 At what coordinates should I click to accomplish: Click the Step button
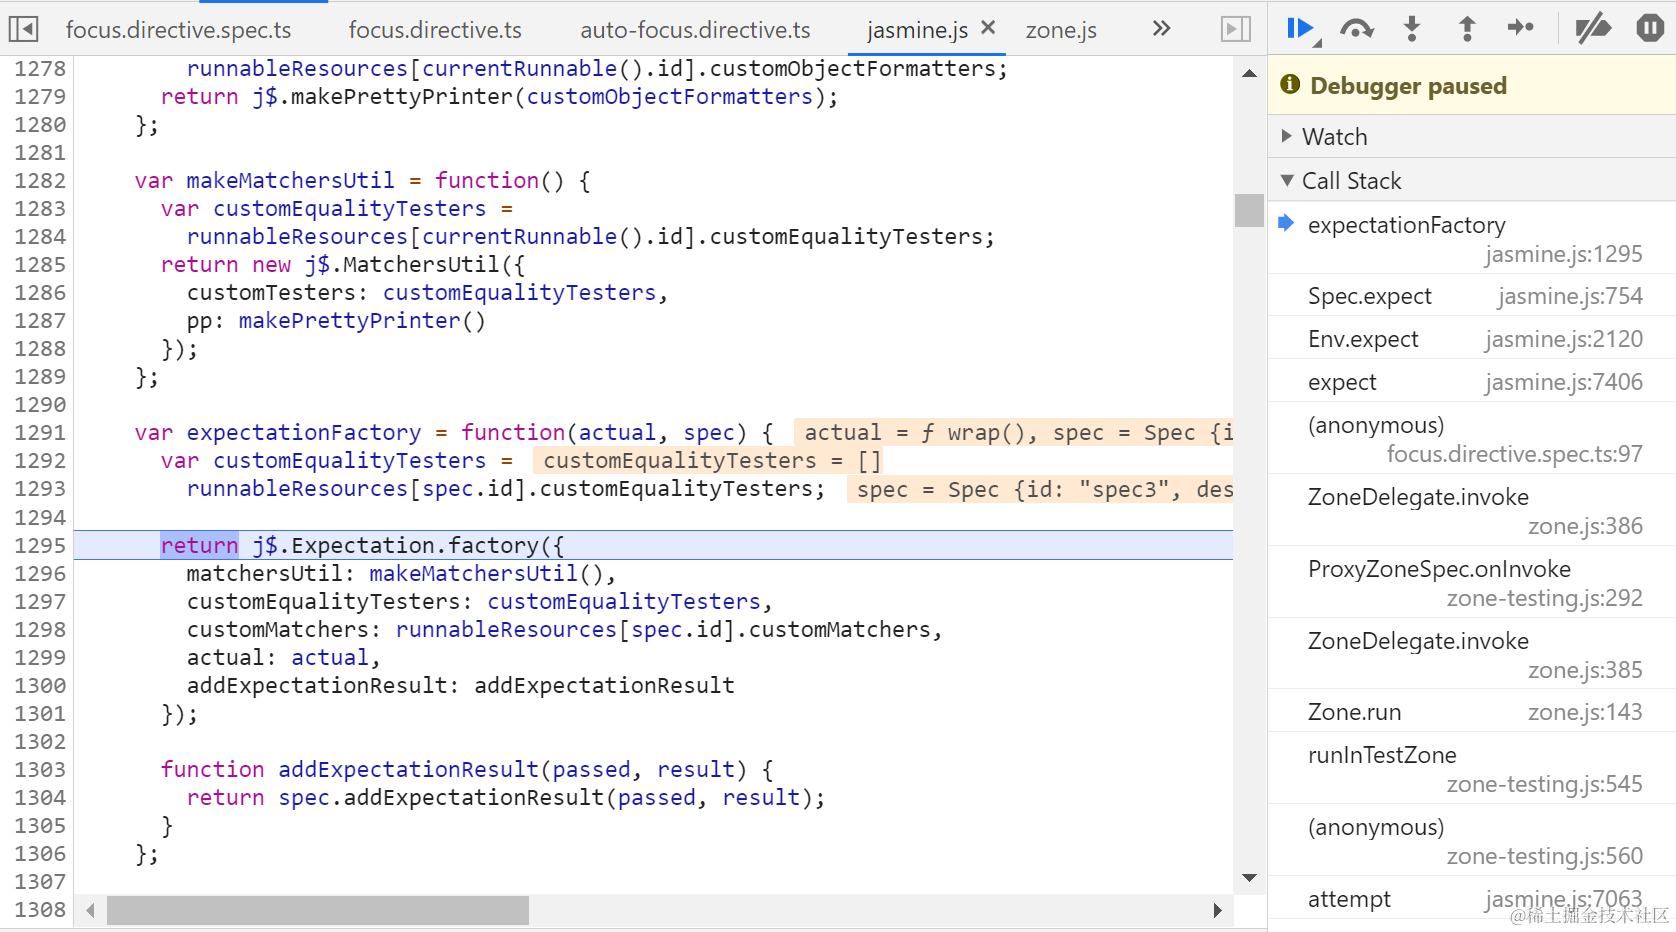(x=1520, y=27)
